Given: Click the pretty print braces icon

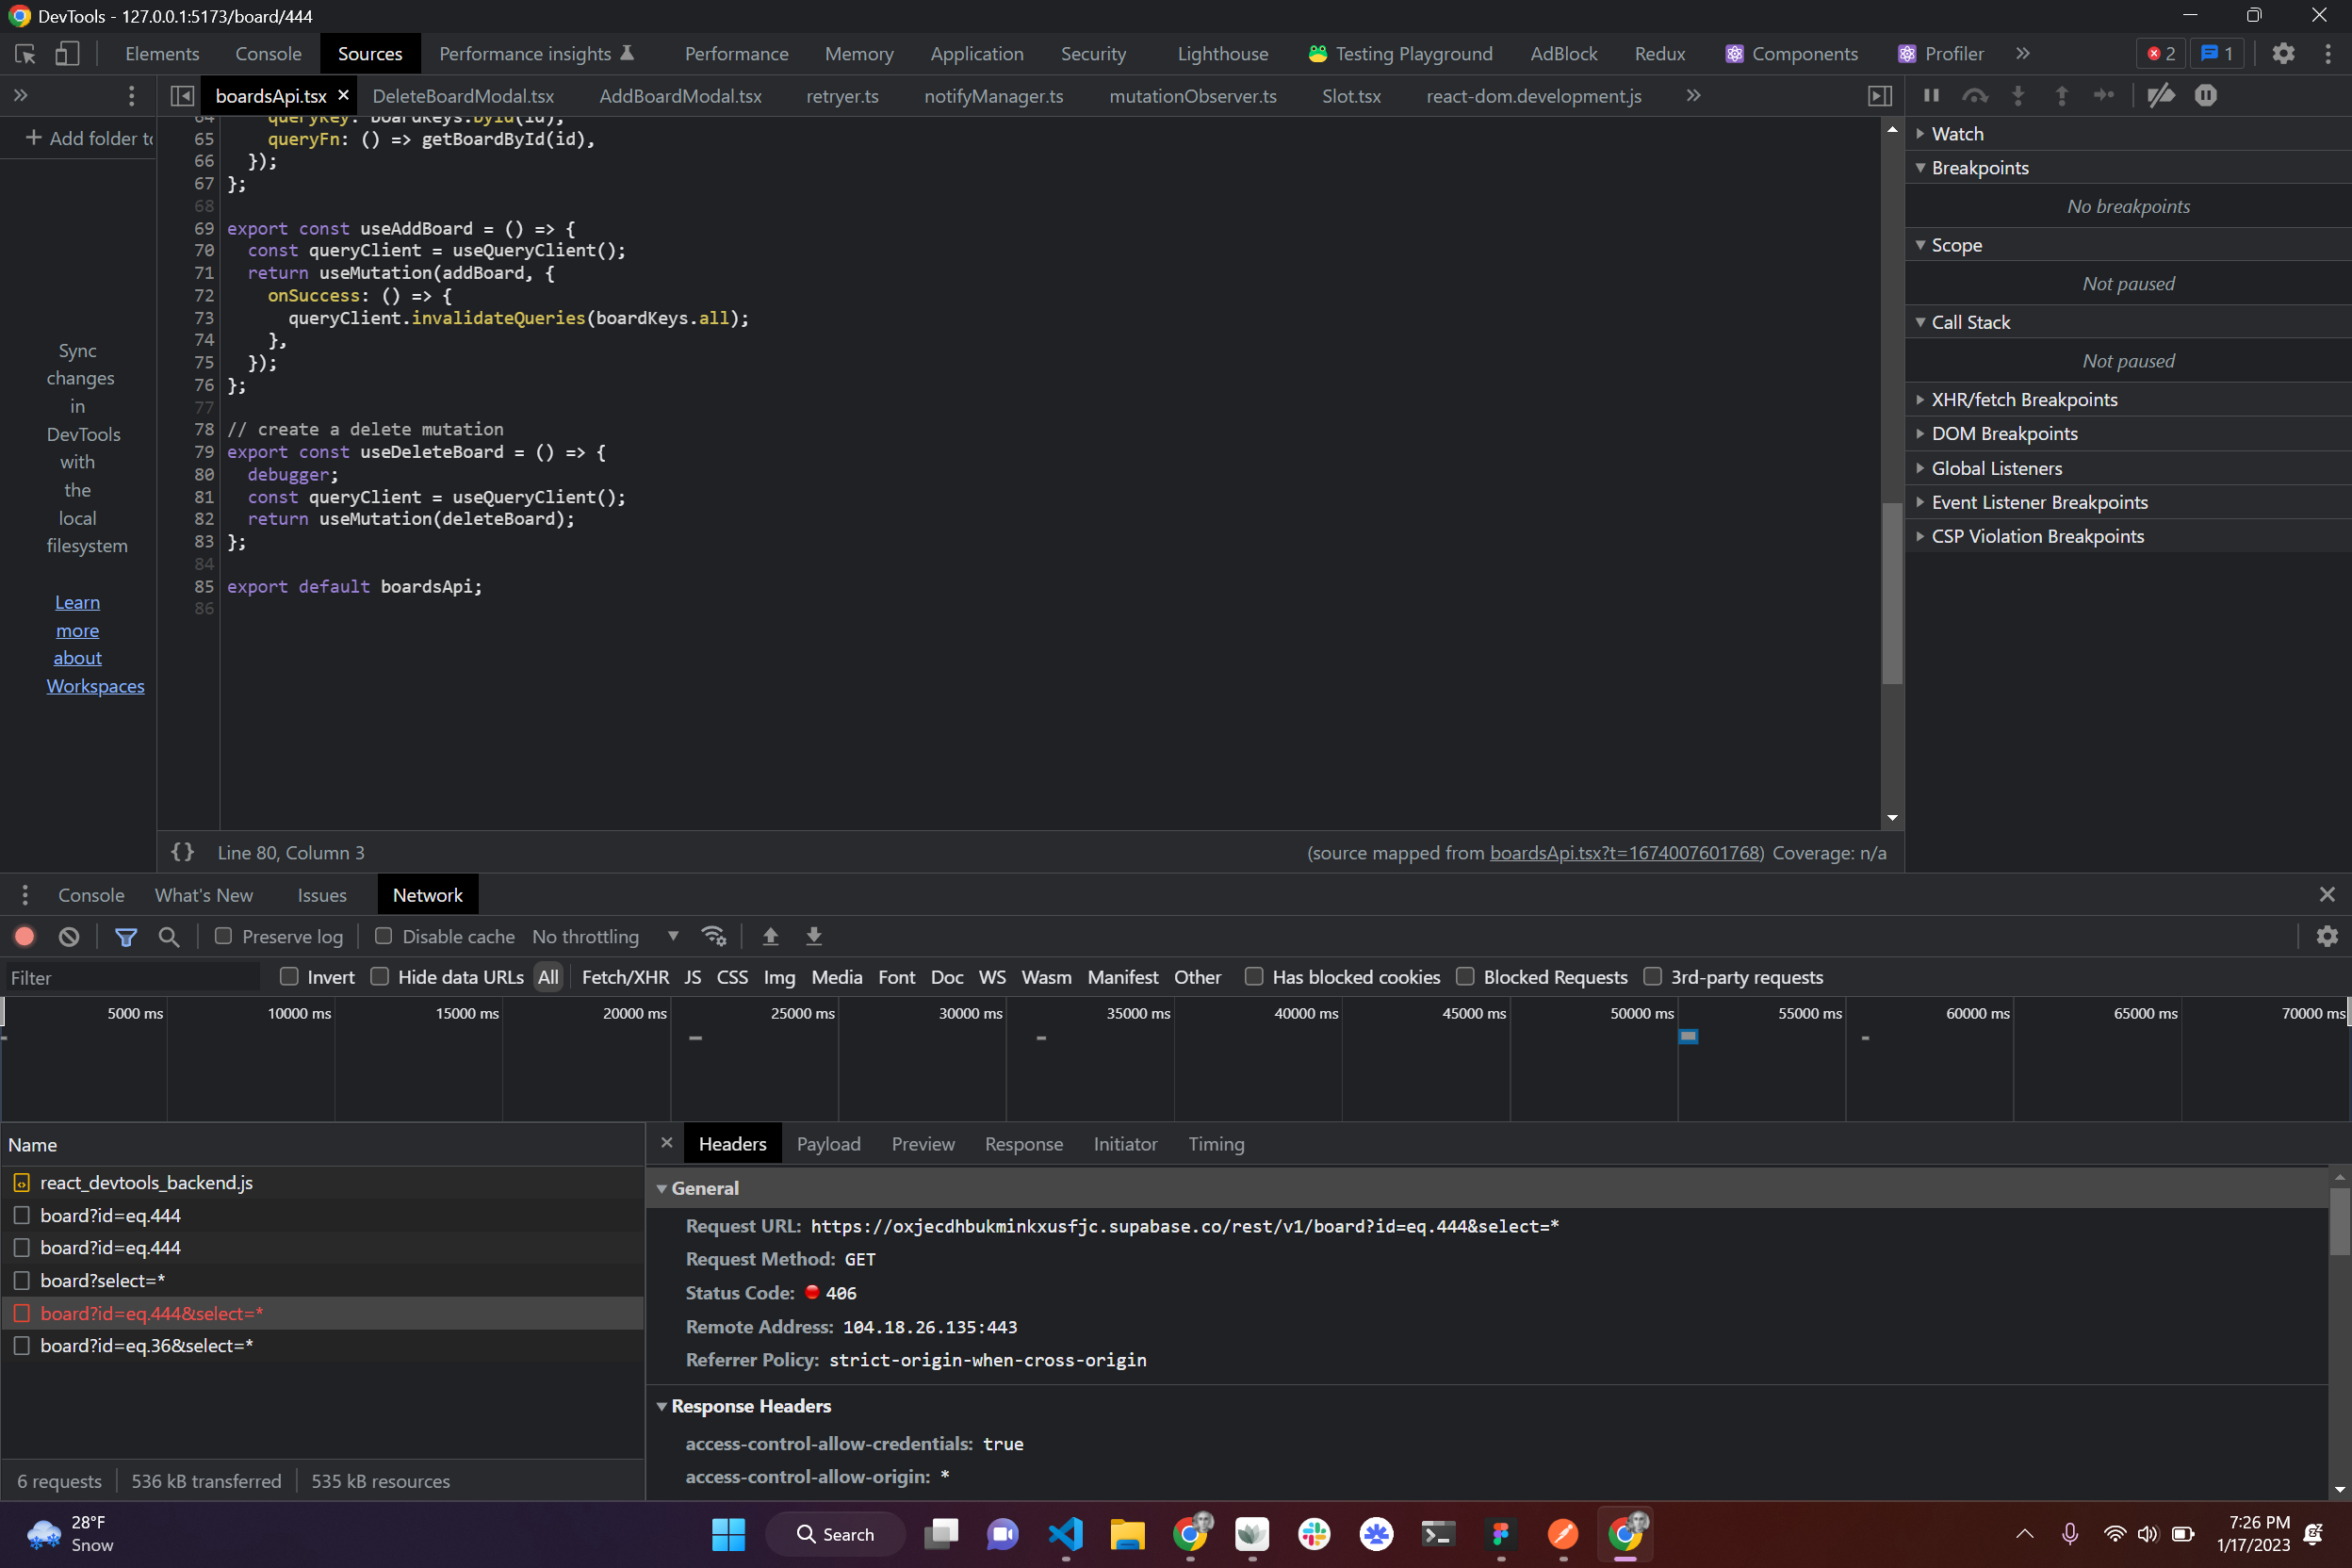Looking at the screenshot, I should (x=182, y=852).
